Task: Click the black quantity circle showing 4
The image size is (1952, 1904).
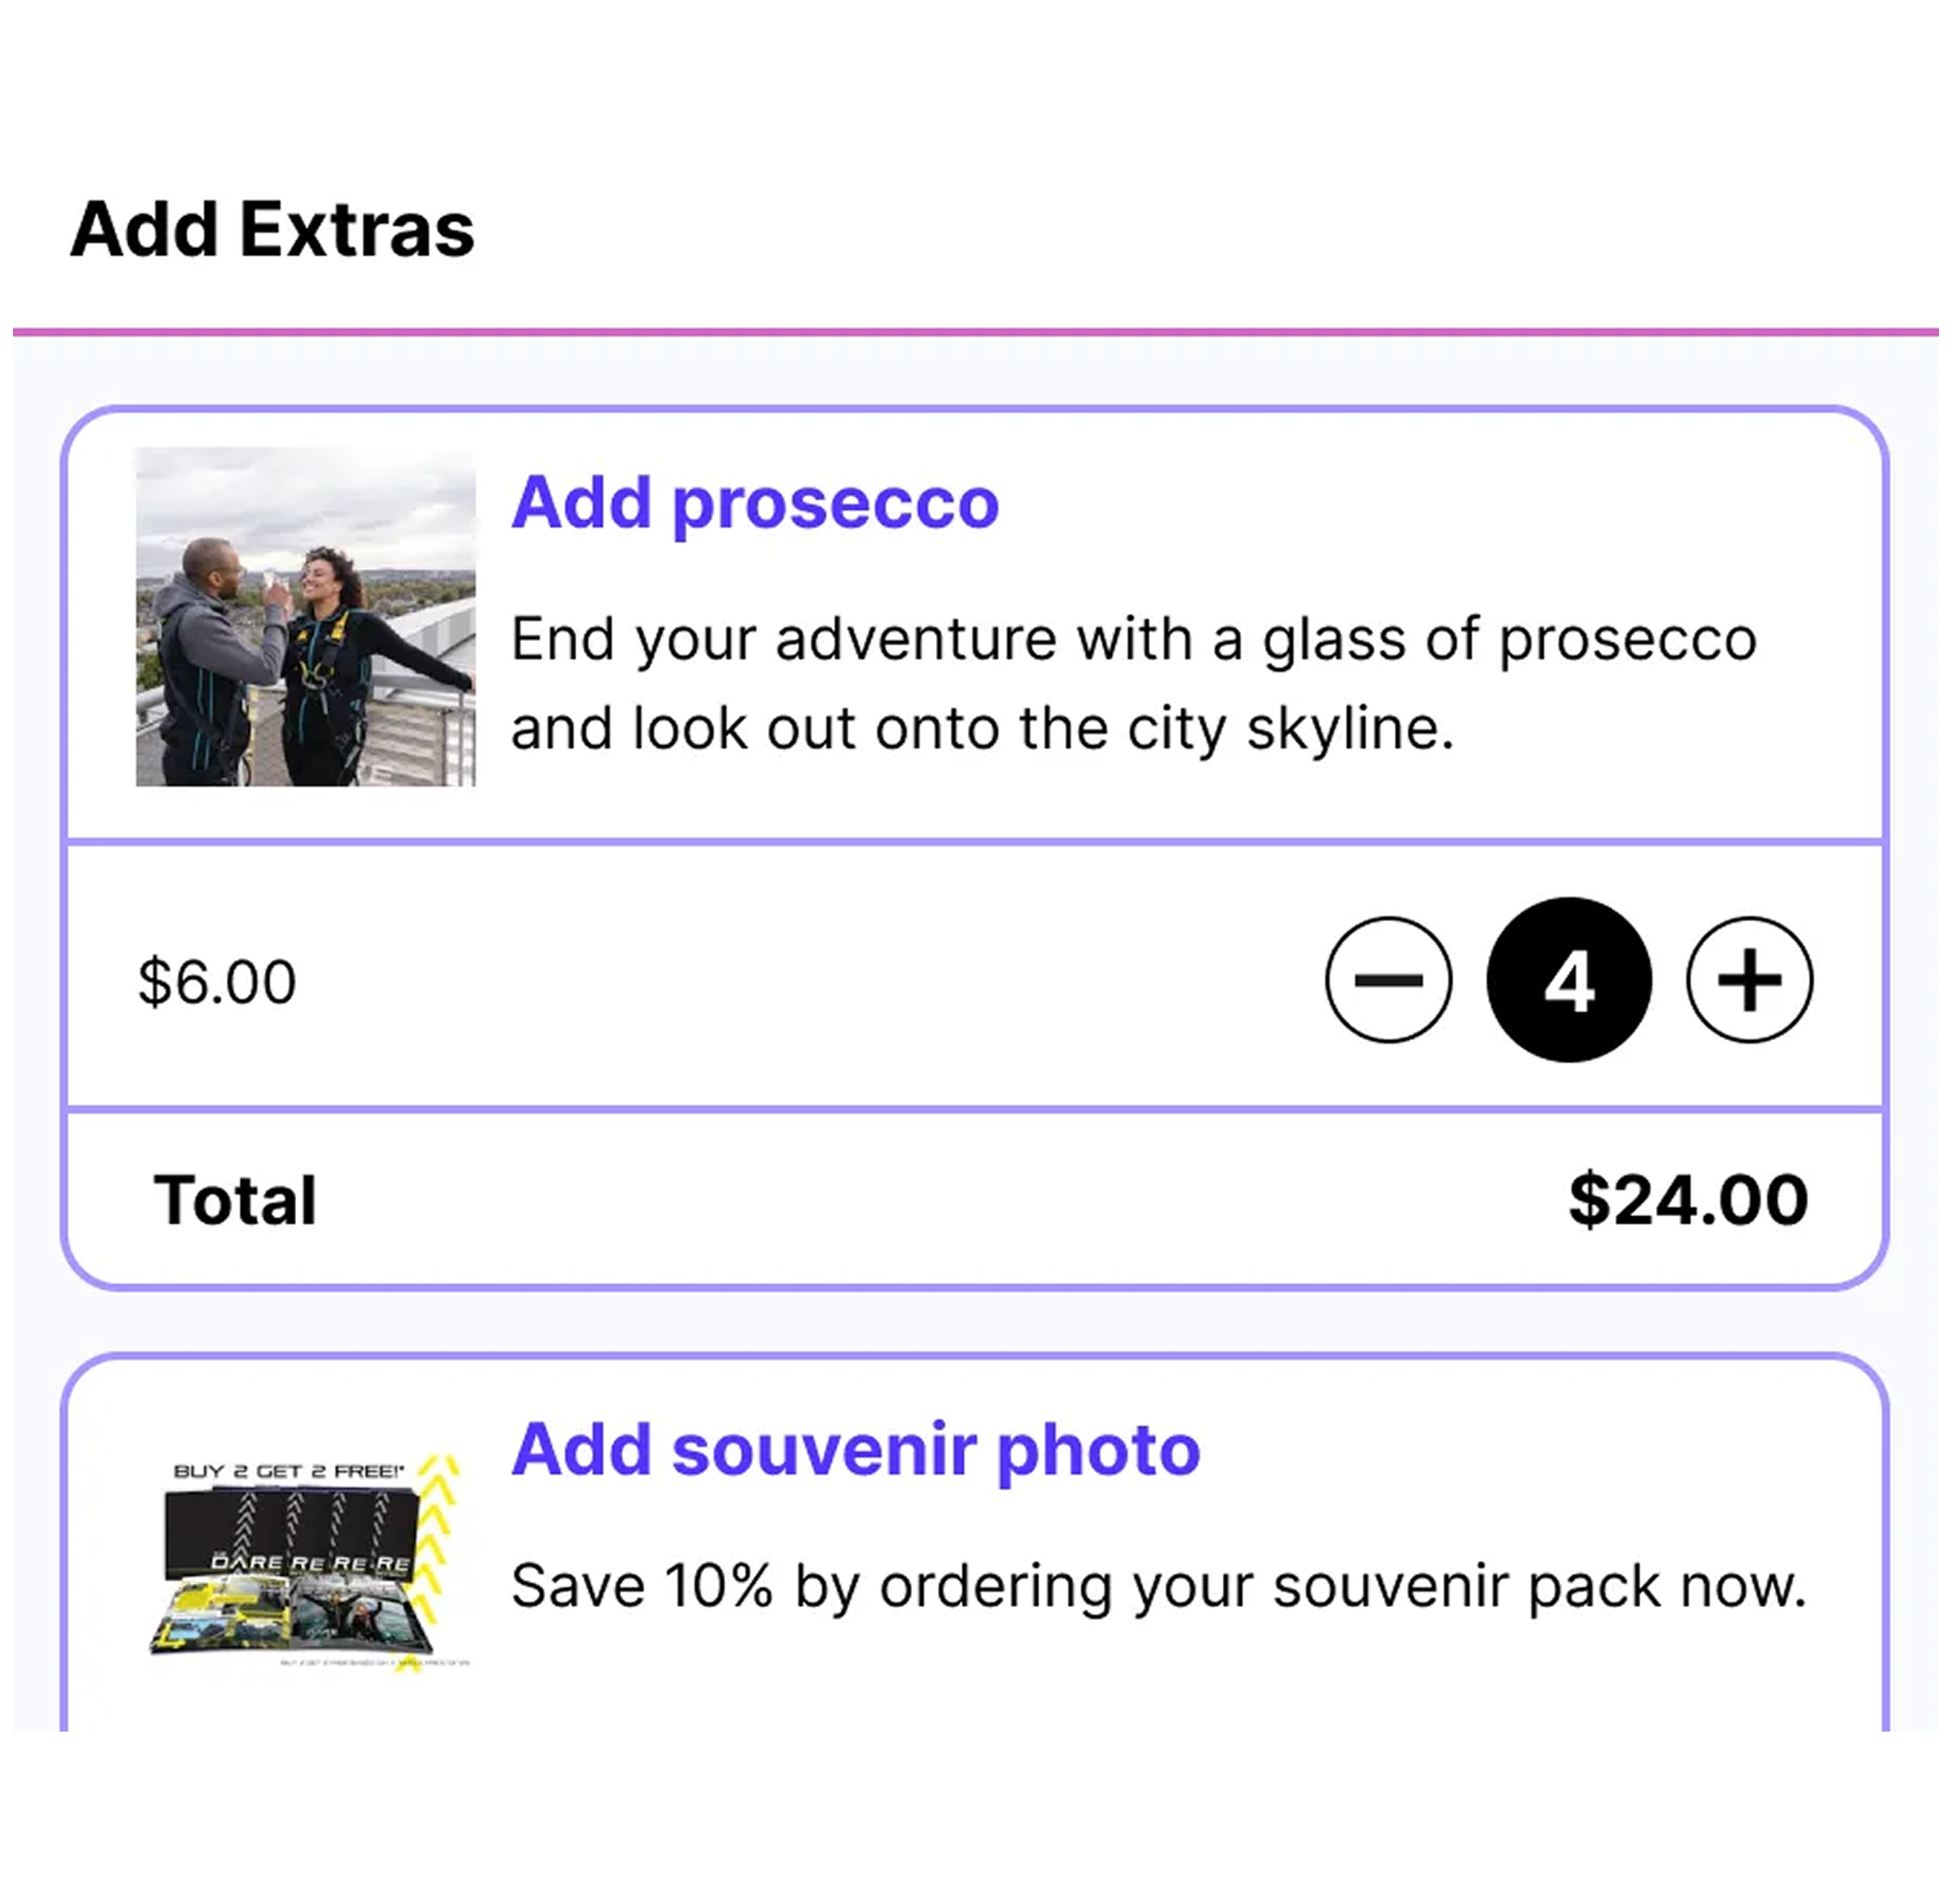Action: point(1569,980)
